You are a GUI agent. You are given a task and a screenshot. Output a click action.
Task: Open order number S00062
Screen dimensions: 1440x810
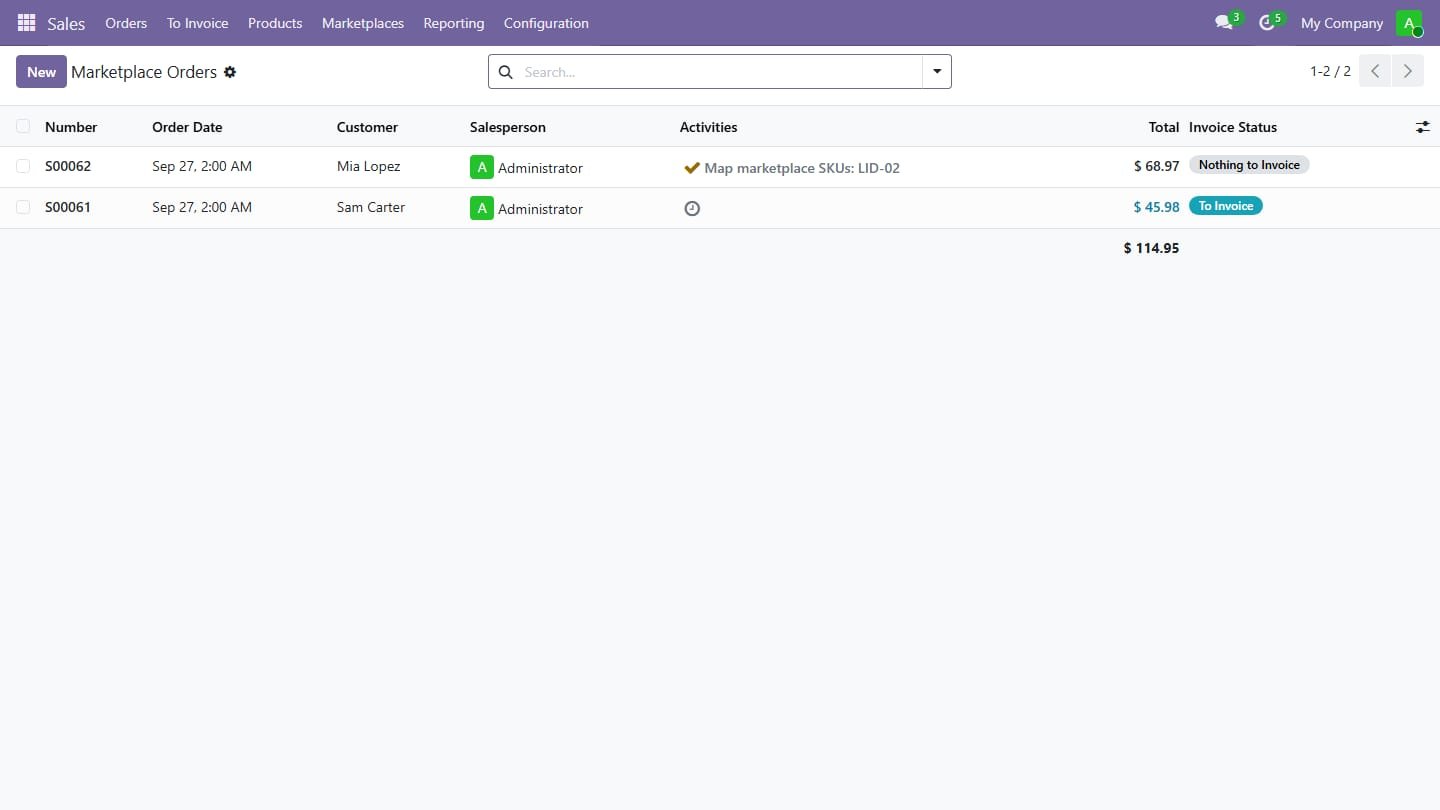coord(68,166)
